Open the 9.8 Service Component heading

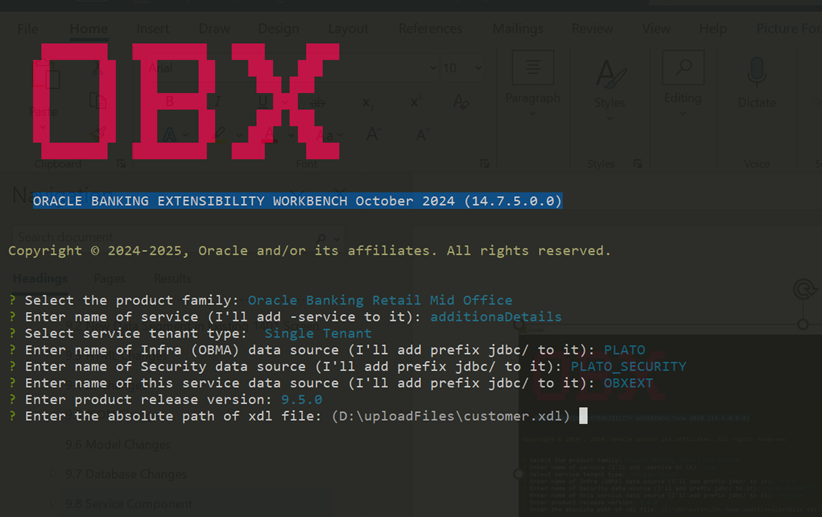129,504
